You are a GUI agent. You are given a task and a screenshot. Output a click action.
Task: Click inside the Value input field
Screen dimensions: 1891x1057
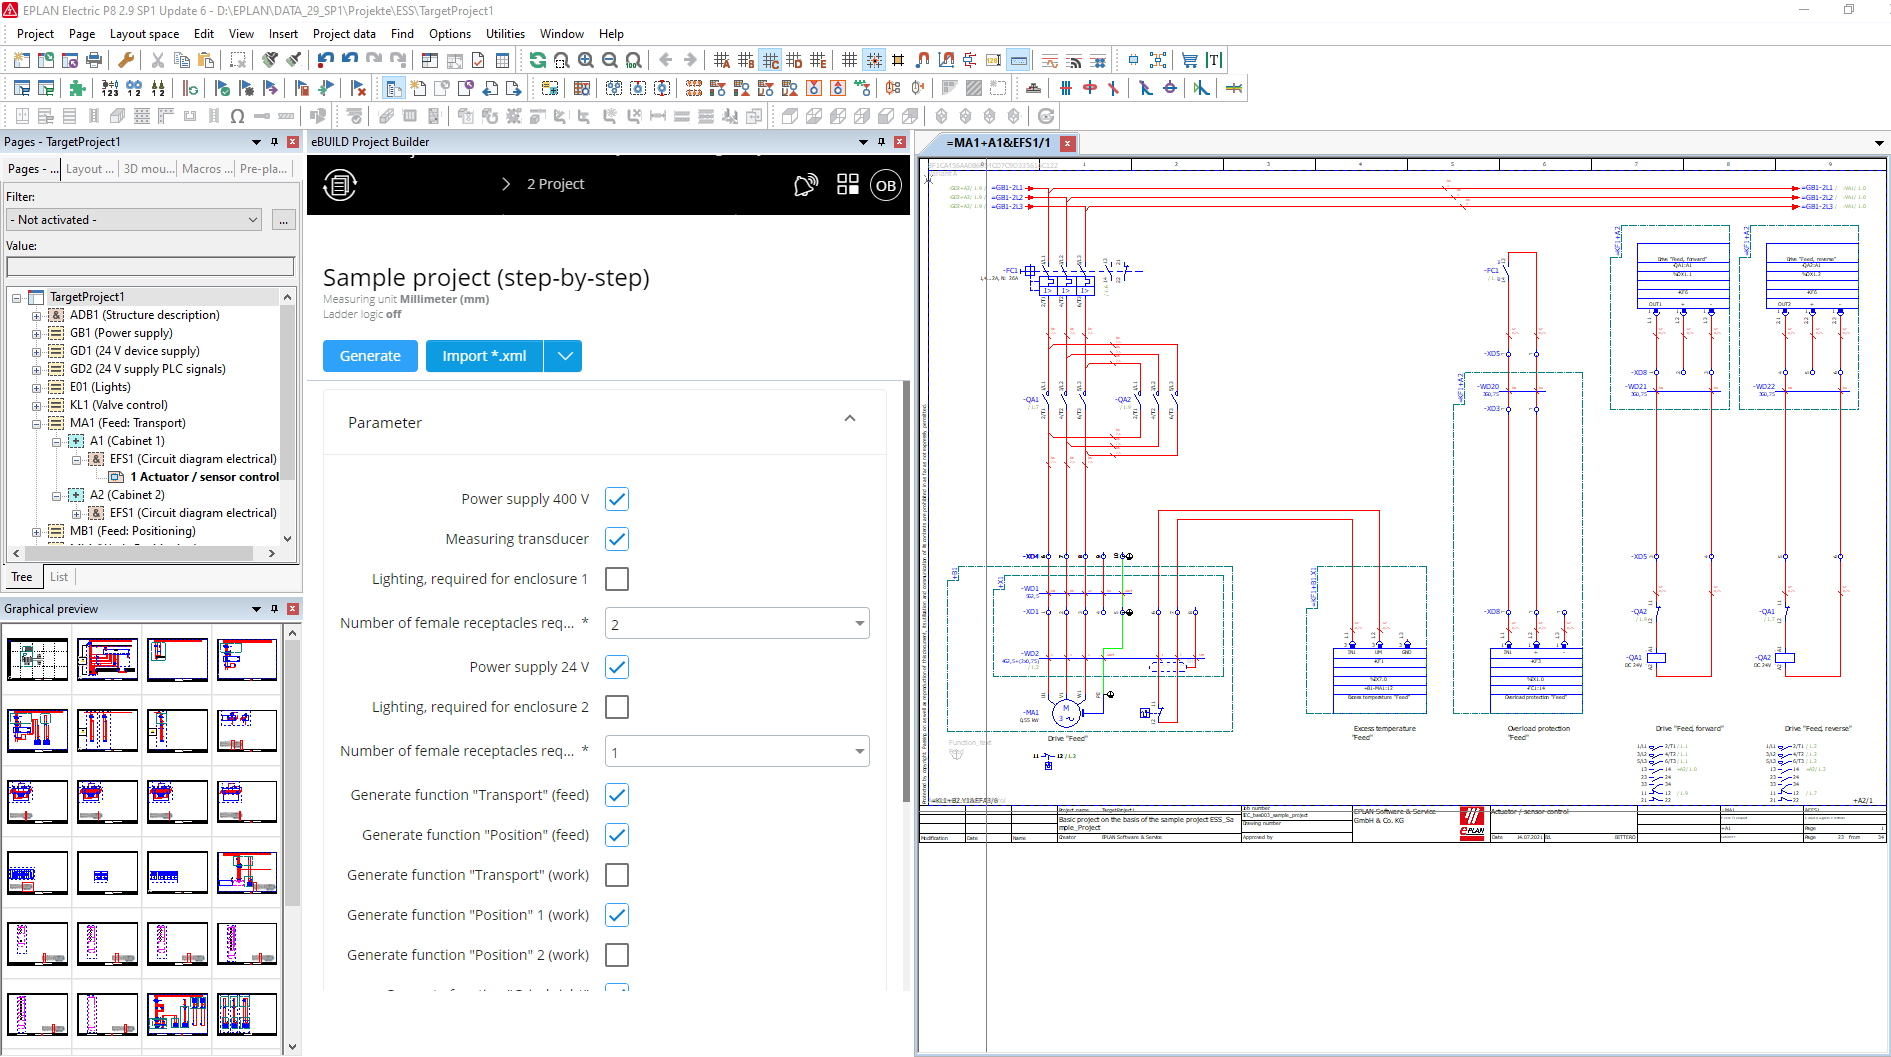[150, 266]
